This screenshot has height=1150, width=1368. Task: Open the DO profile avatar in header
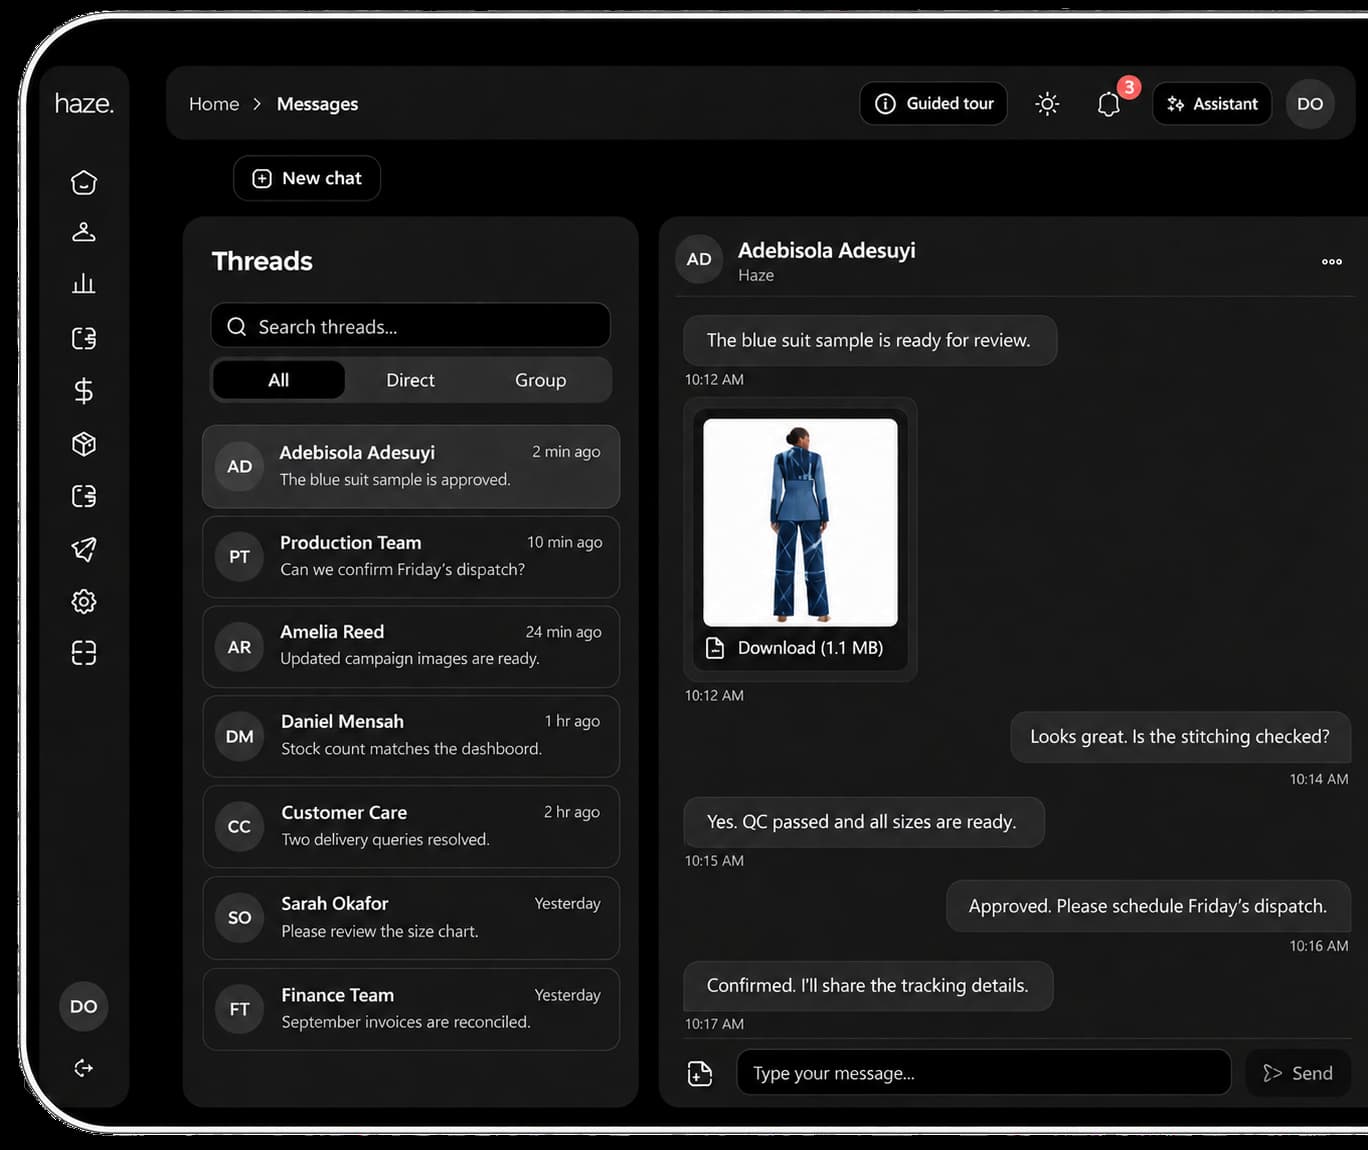pos(1310,104)
